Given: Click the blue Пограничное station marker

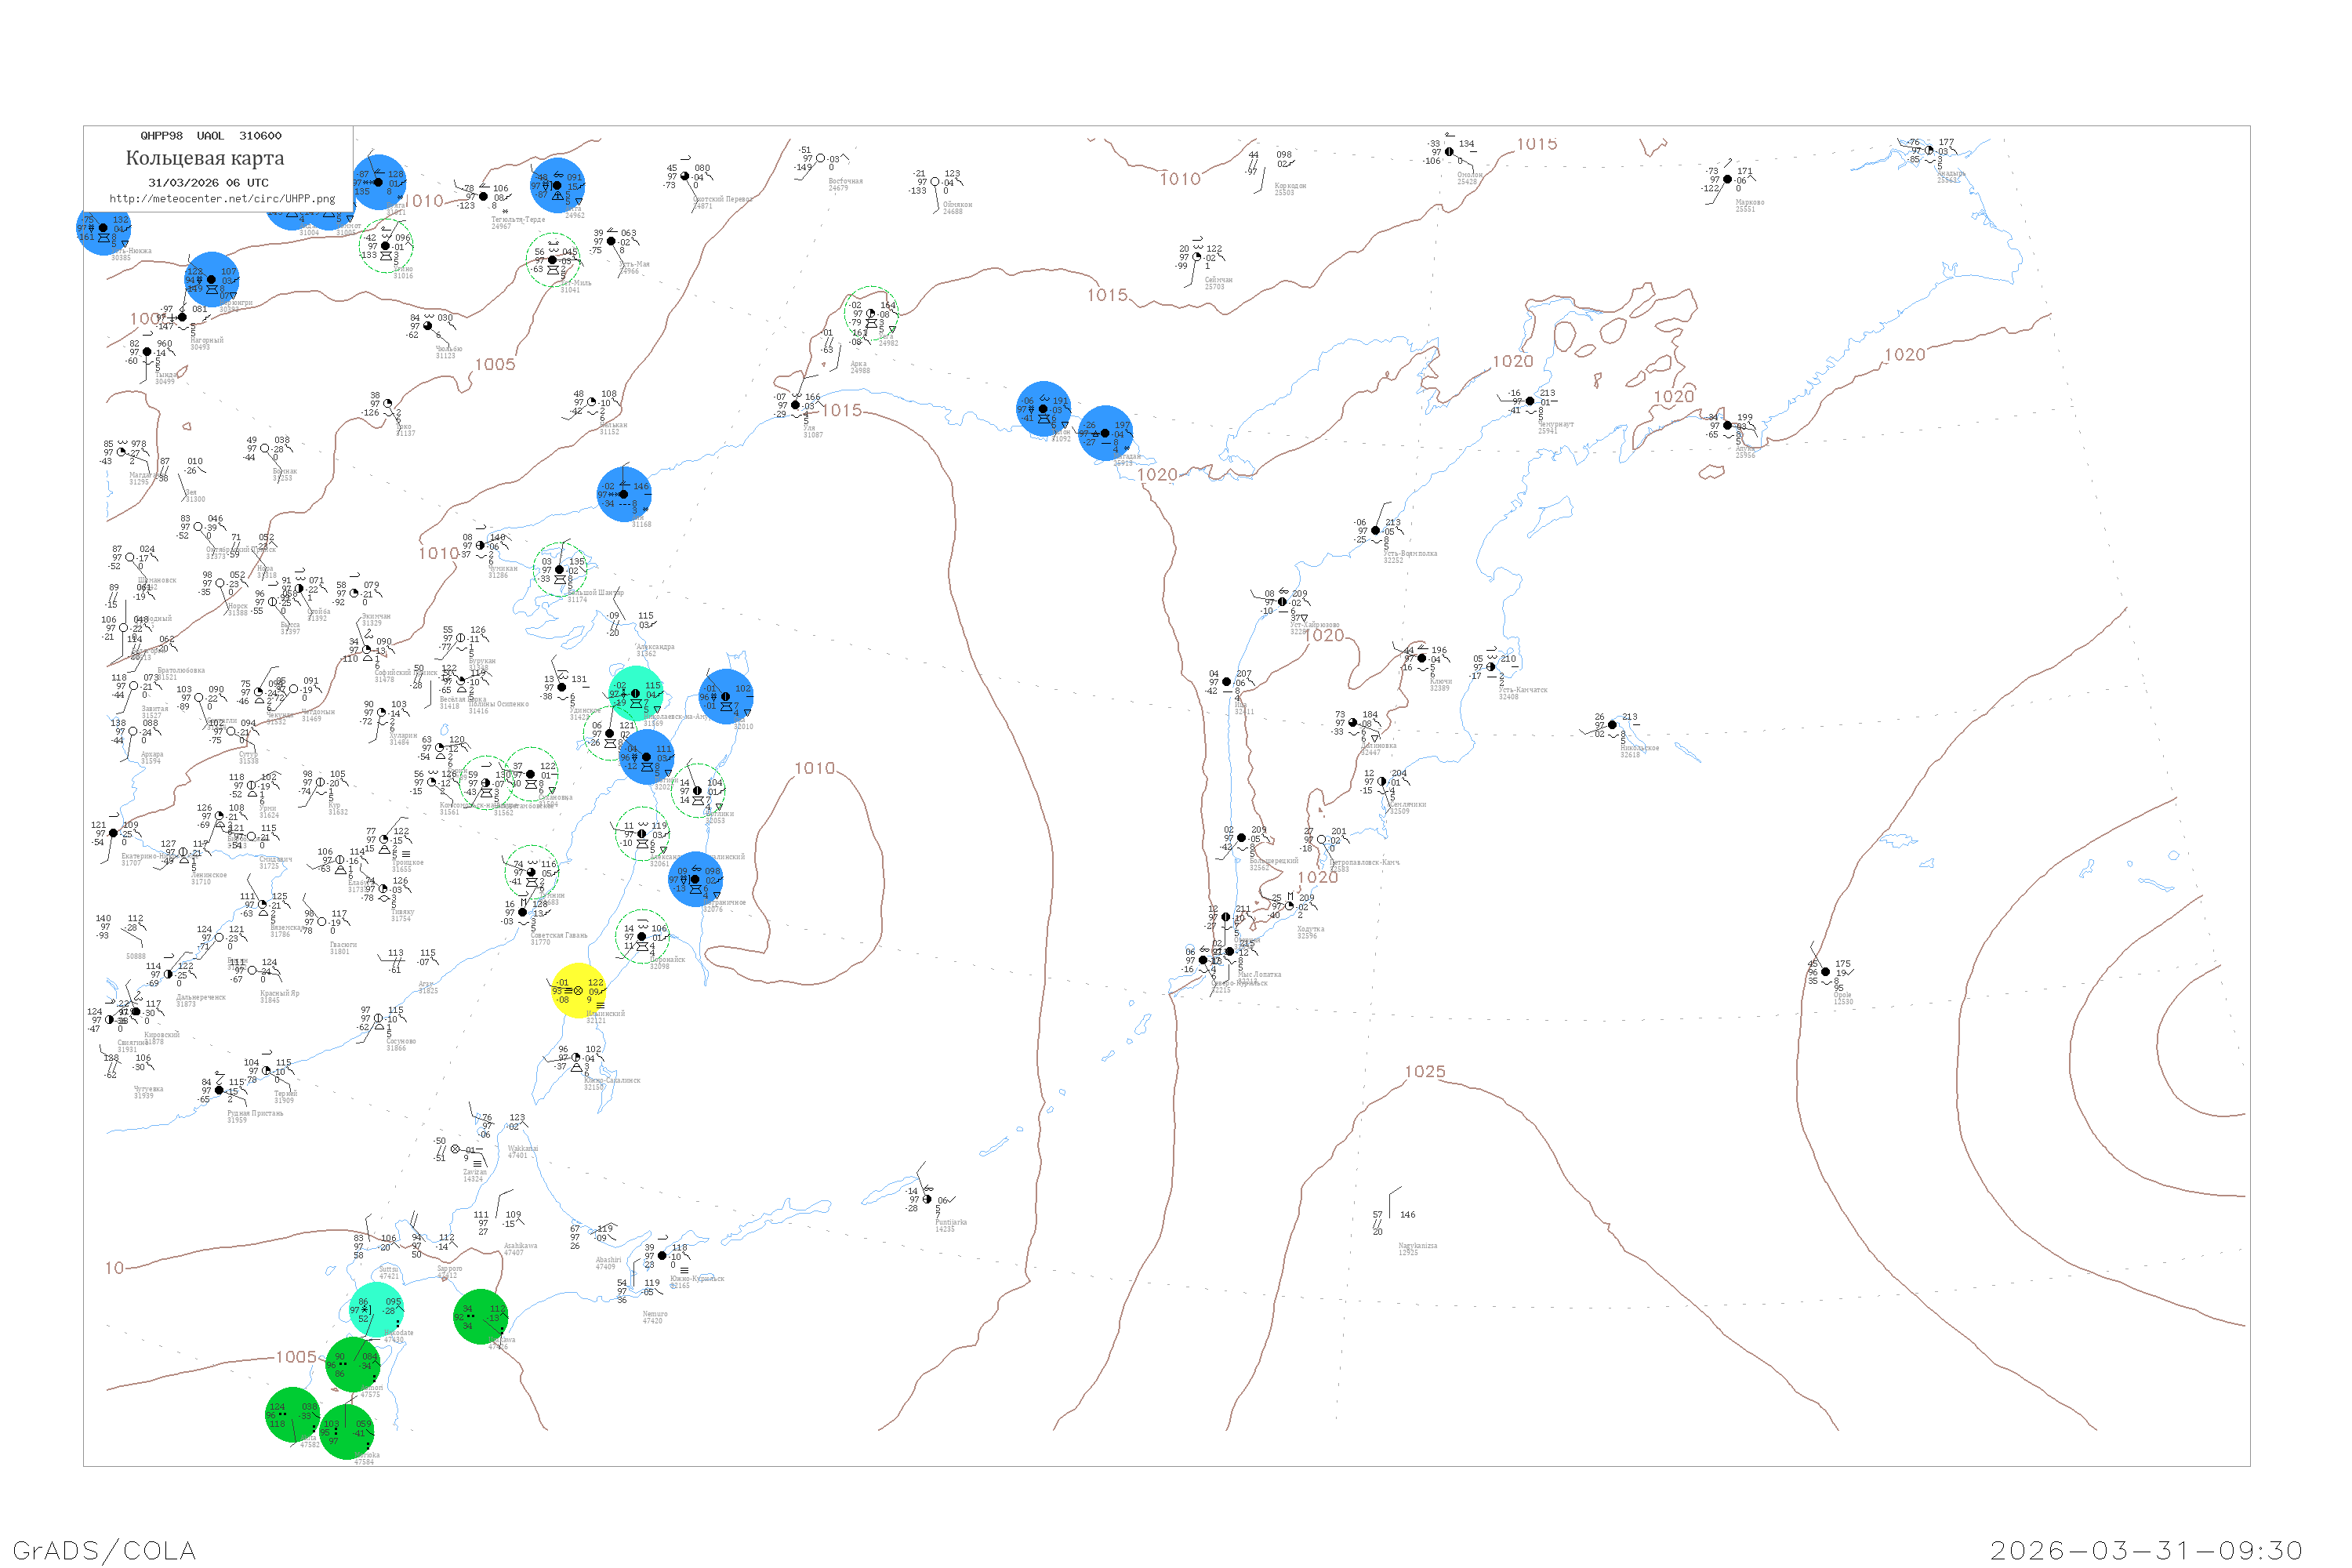Looking at the screenshot, I should pos(695,879).
